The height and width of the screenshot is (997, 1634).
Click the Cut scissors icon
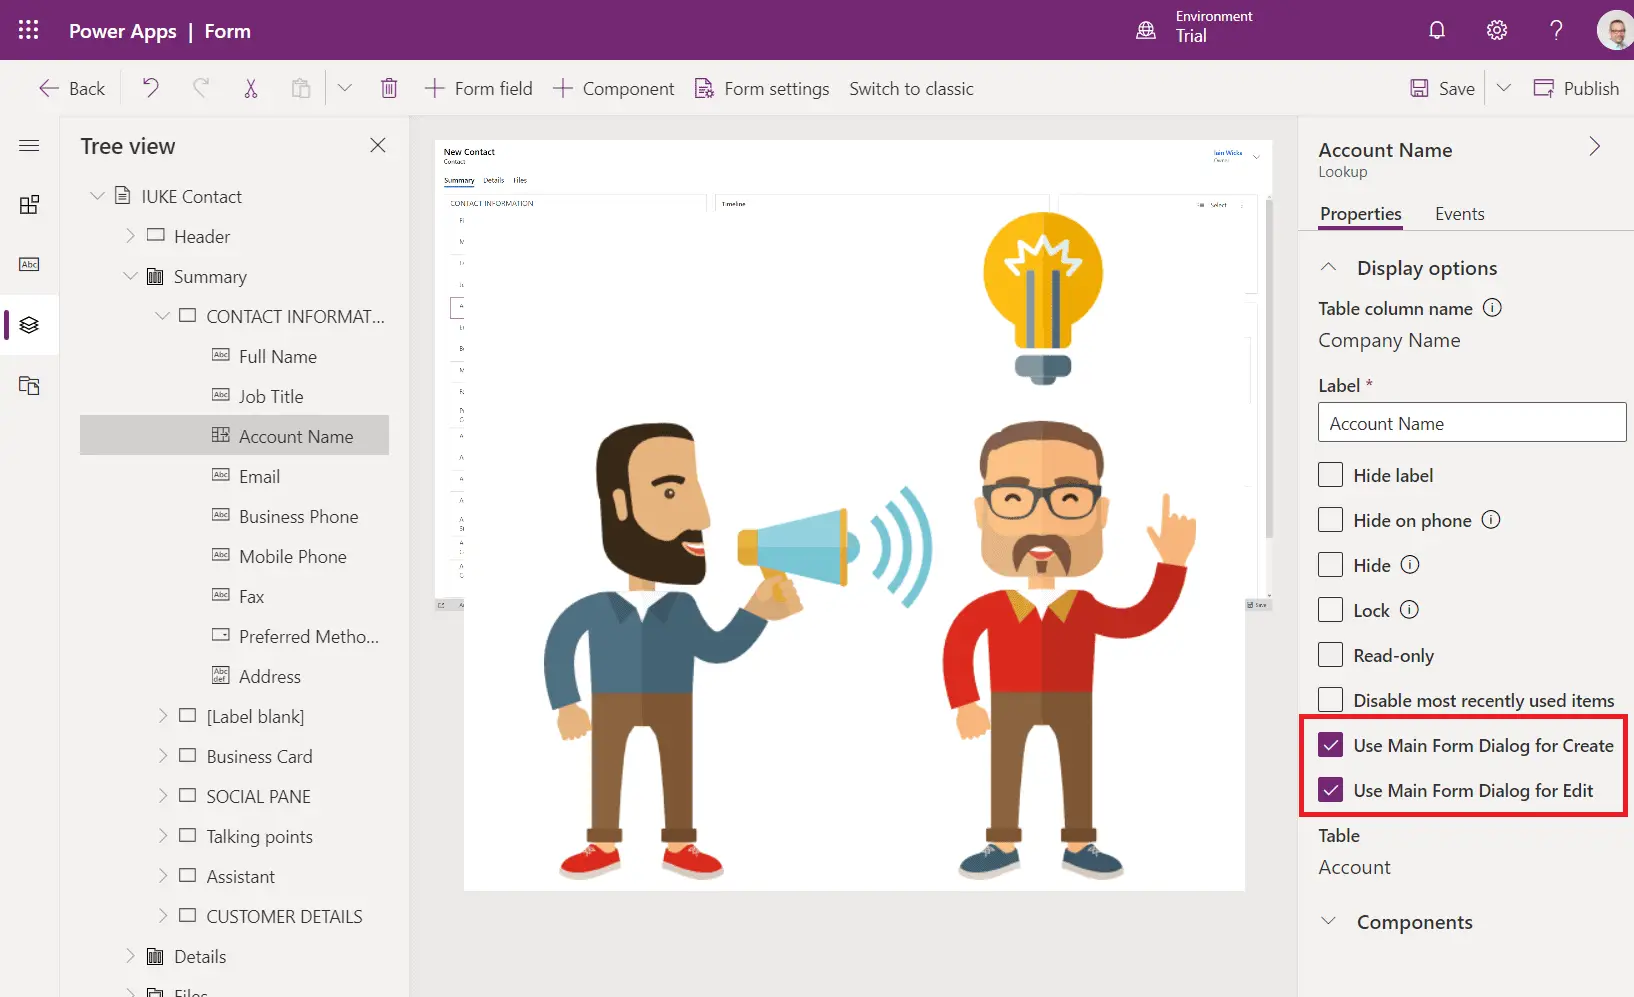[251, 88]
